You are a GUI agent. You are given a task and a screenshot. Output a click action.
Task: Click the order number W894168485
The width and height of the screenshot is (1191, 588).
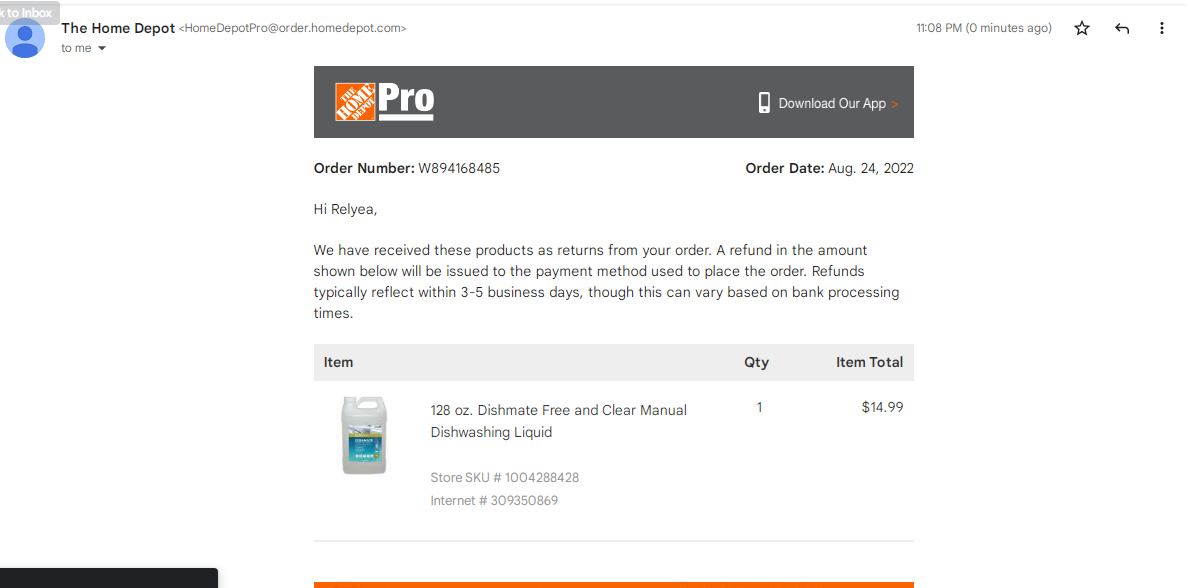click(x=459, y=169)
